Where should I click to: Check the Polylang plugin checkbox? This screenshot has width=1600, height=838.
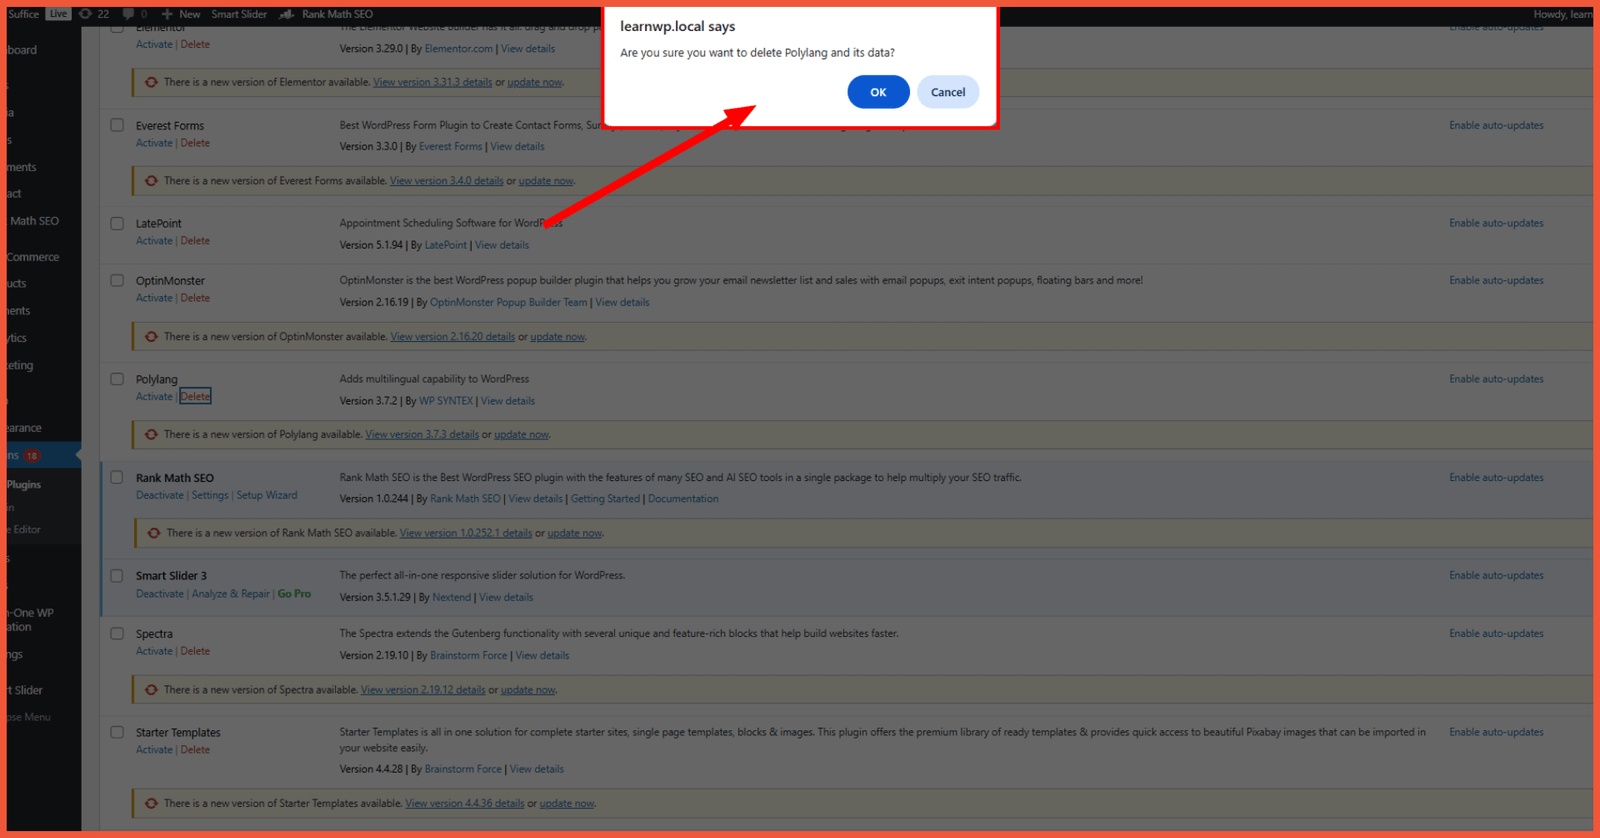click(117, 379)
